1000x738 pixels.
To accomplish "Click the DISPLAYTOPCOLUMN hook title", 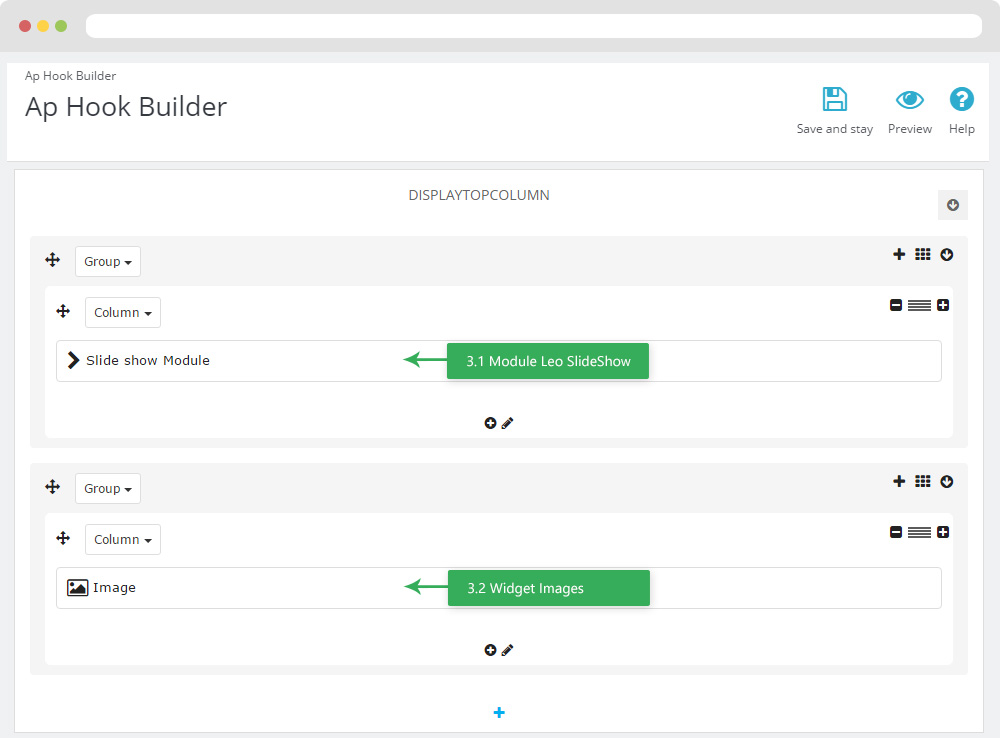I will click(x=479, y=195).
